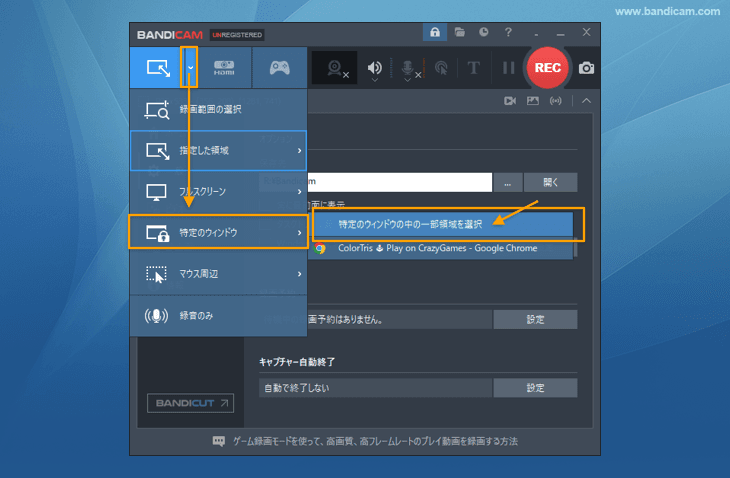
Task: Click the monitor icon beside フルスクリーン
Action: 156,192
